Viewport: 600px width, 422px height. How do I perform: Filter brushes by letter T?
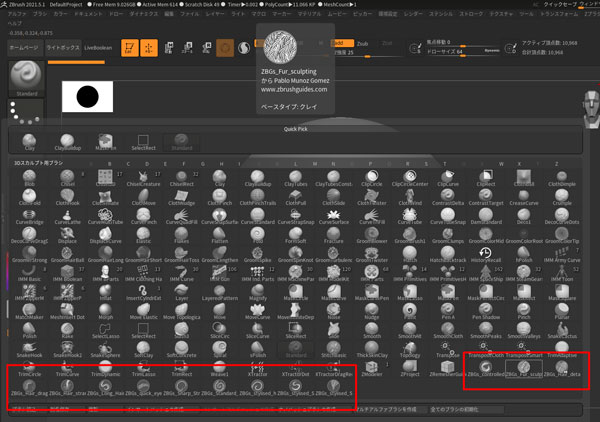click(444, 164)
